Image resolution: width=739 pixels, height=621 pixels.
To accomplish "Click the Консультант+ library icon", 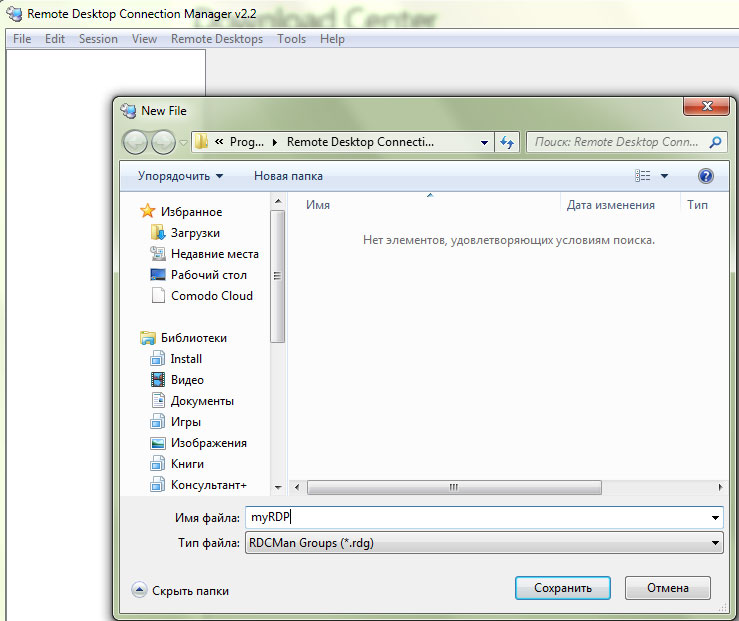I will (157, 484).
